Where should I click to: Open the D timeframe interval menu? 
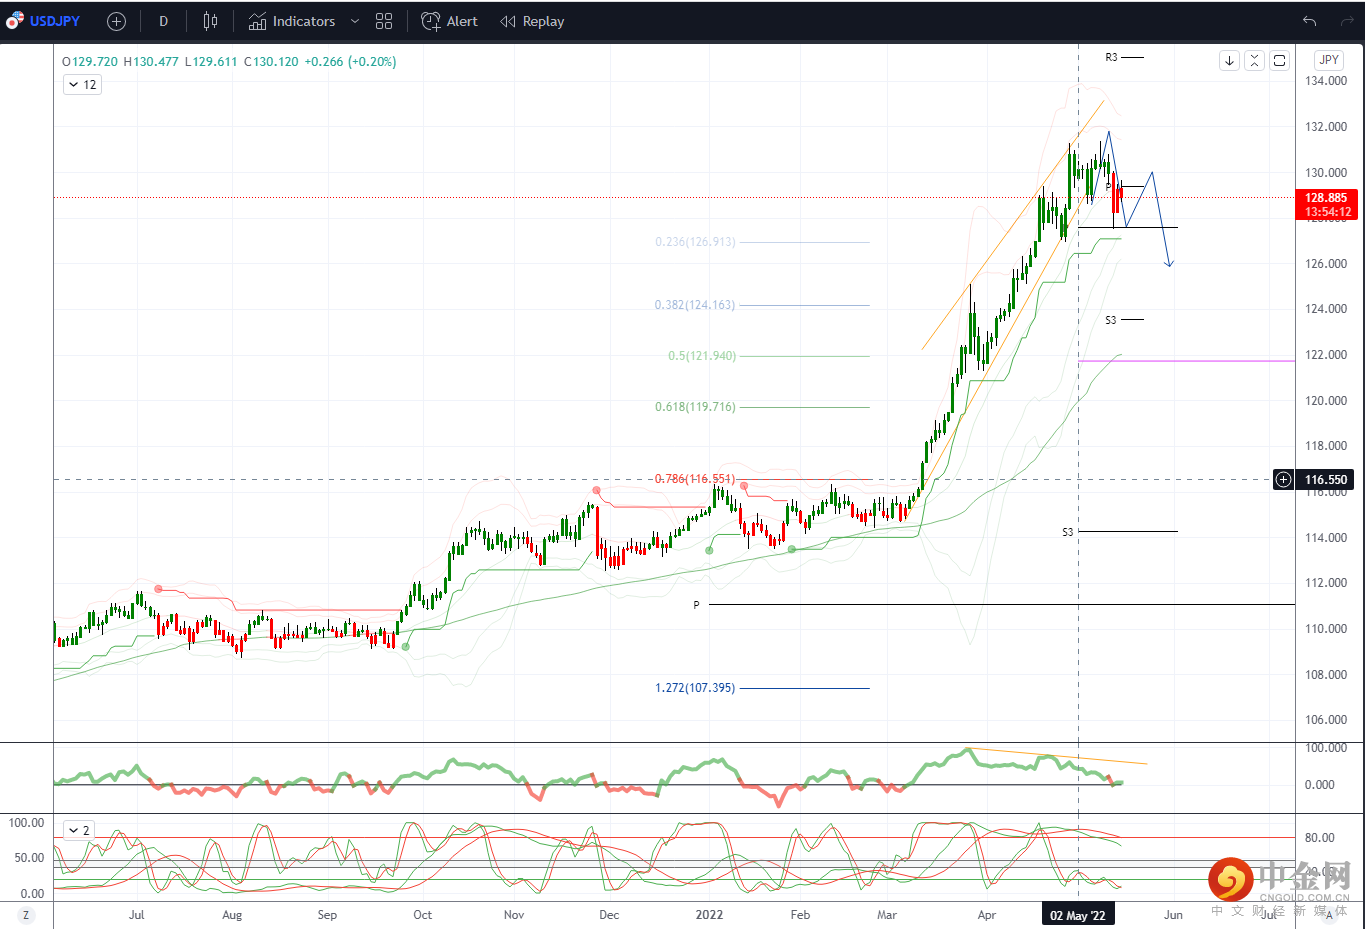(x=163, y=21)
